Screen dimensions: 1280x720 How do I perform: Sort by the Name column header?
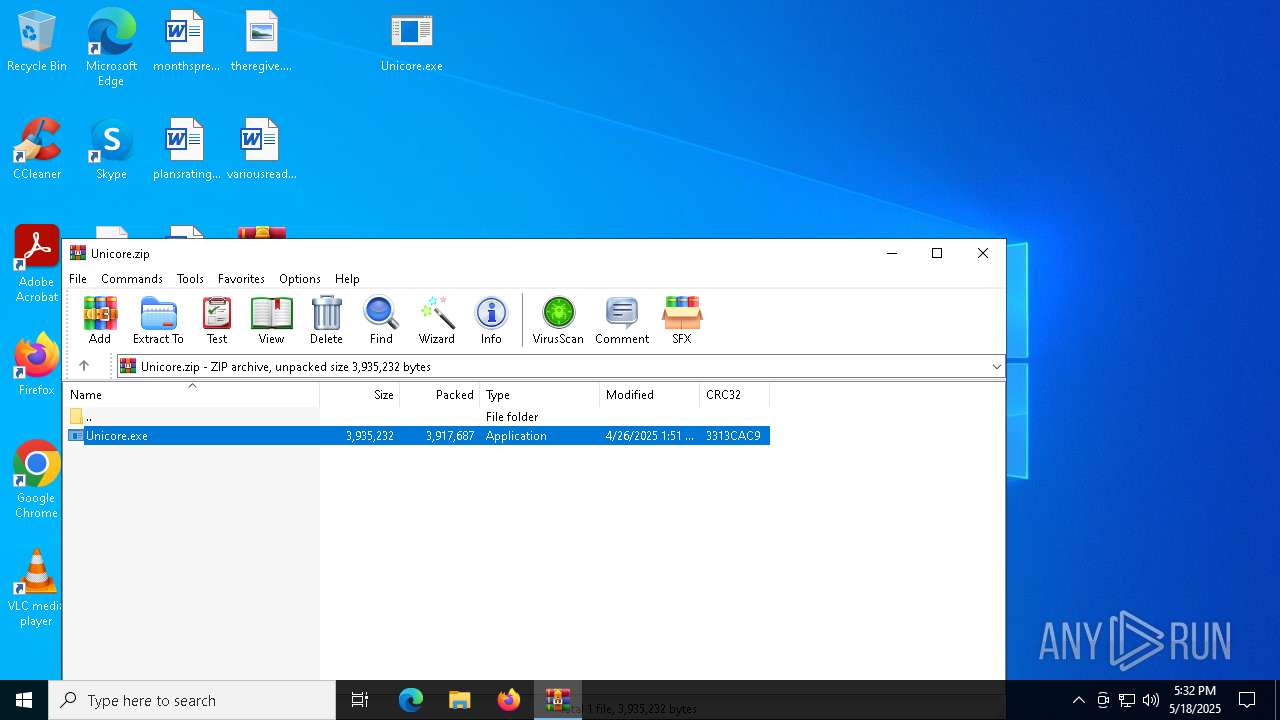[x=192, y=395]
